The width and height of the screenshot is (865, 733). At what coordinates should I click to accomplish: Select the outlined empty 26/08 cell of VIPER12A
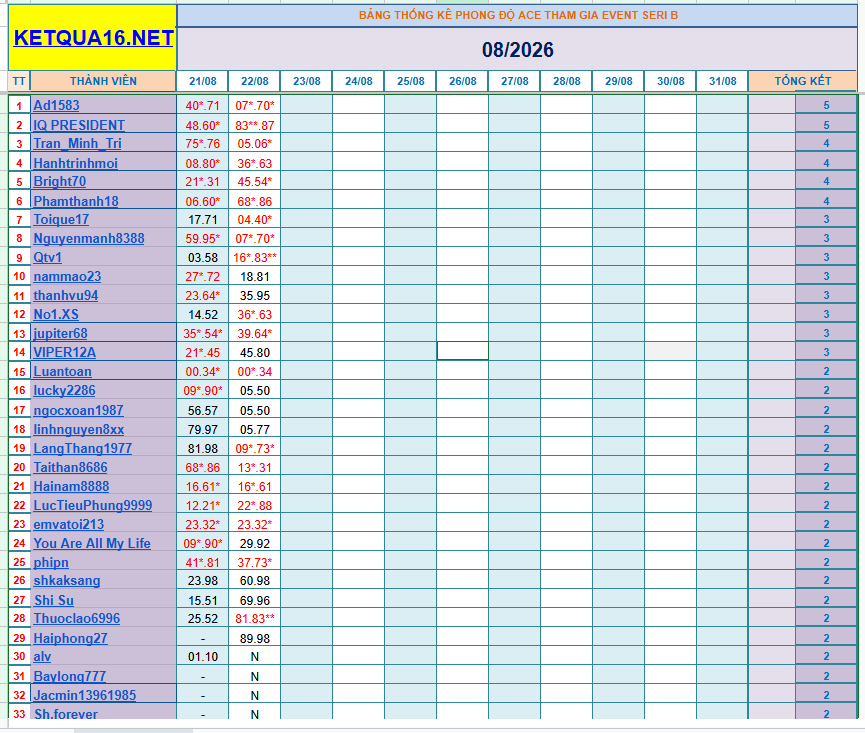coord(462,351)
